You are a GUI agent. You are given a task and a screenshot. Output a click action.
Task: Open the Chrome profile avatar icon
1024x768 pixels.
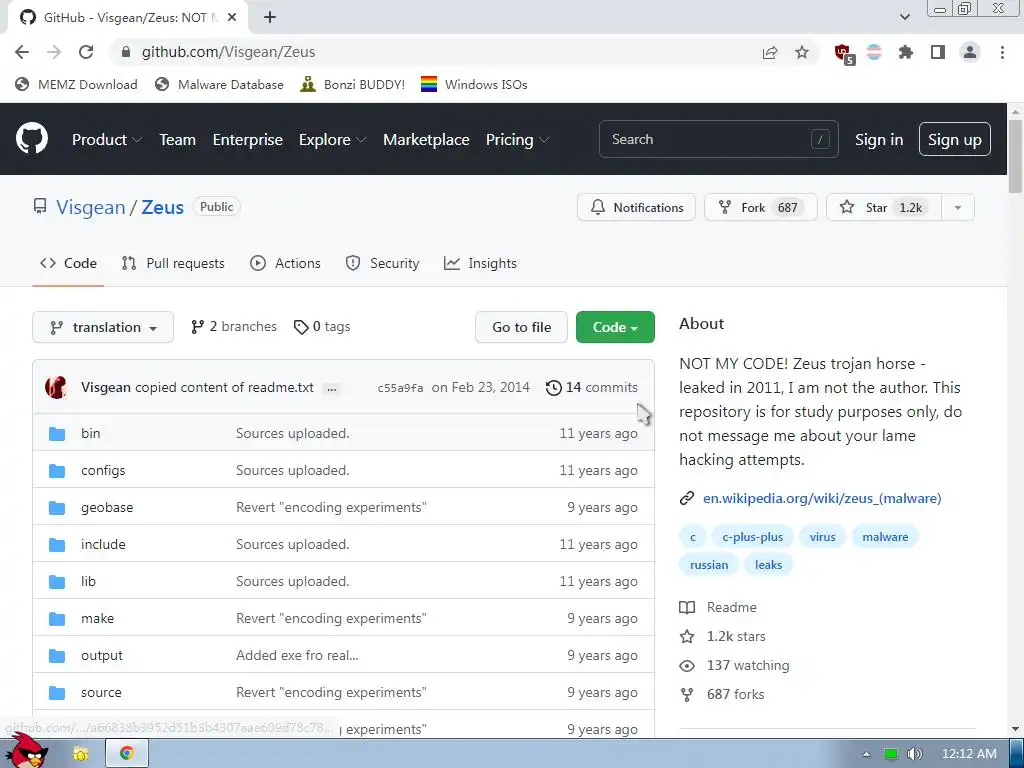970,52
